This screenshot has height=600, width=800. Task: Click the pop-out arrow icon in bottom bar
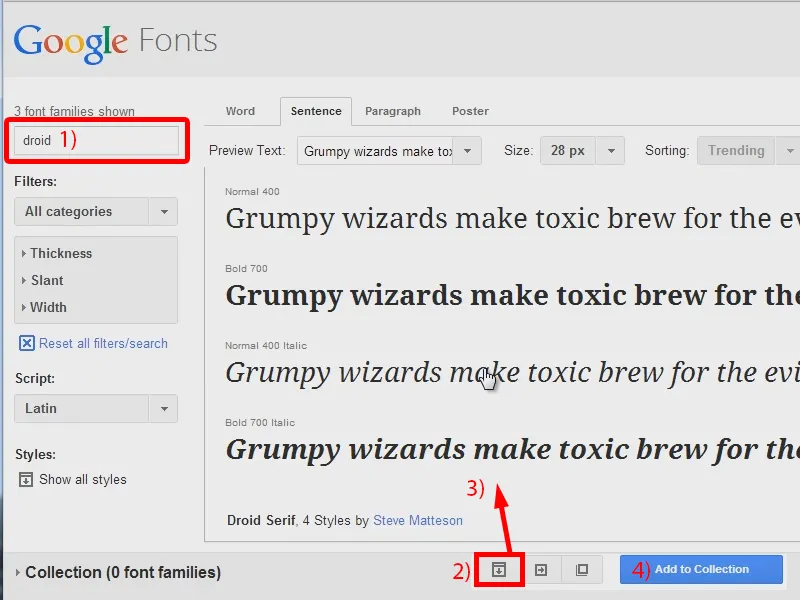(x=541, y=569)
